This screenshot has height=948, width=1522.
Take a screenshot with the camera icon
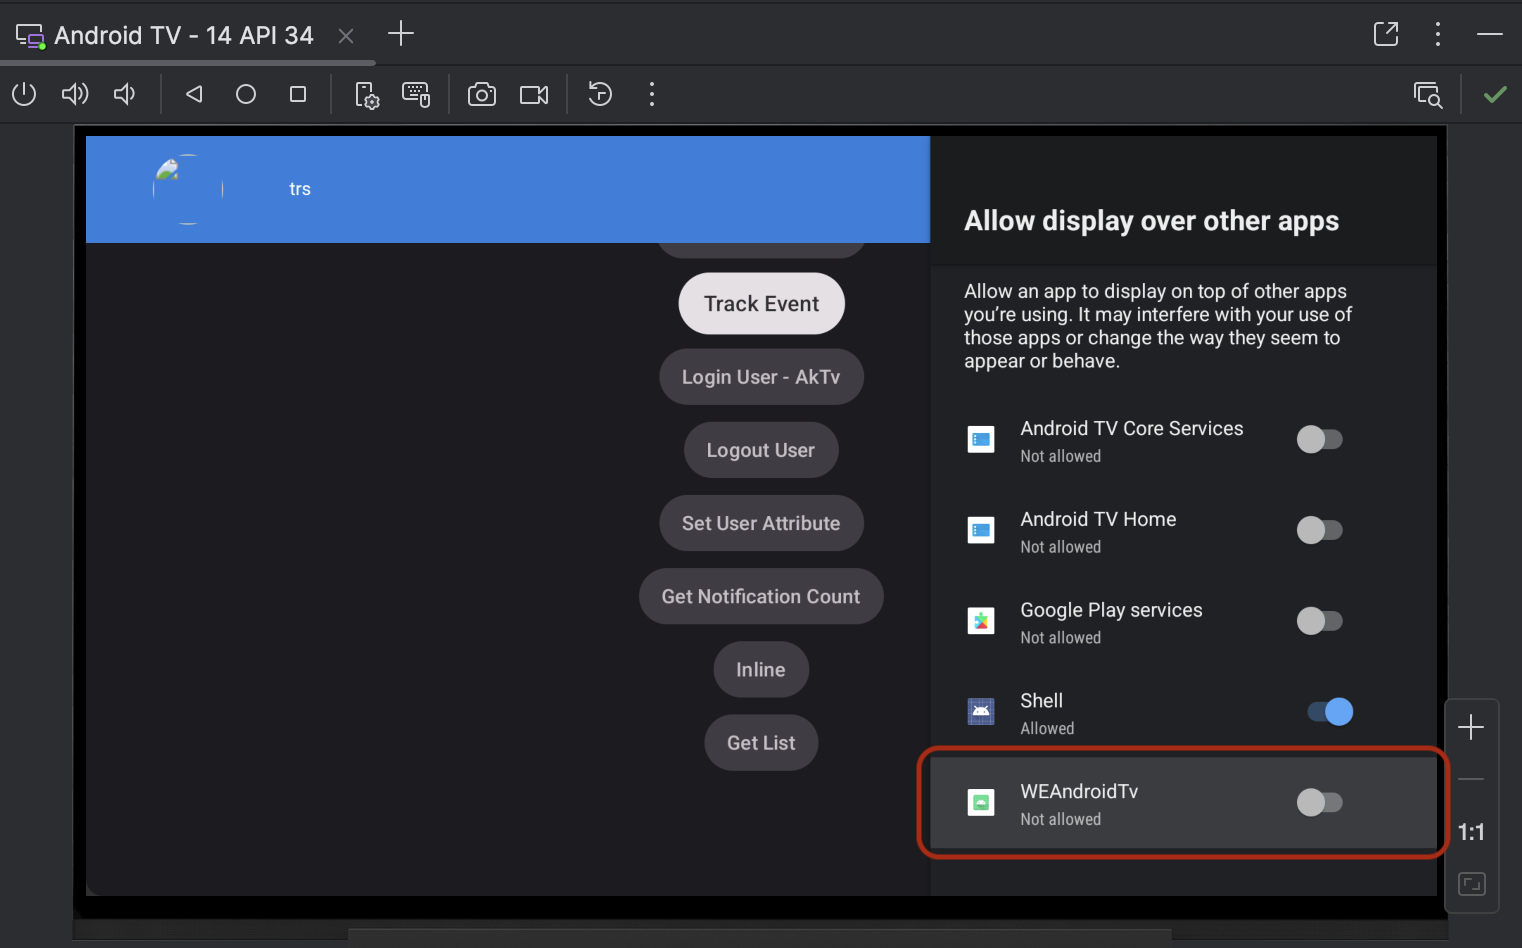[482, 94]
